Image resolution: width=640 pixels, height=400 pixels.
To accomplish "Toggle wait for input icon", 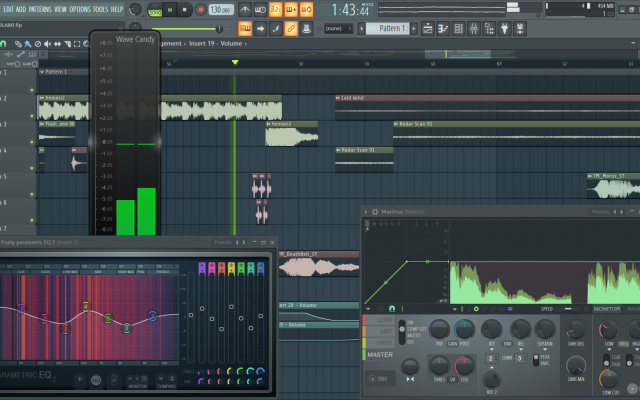I will tap(260, 9).
